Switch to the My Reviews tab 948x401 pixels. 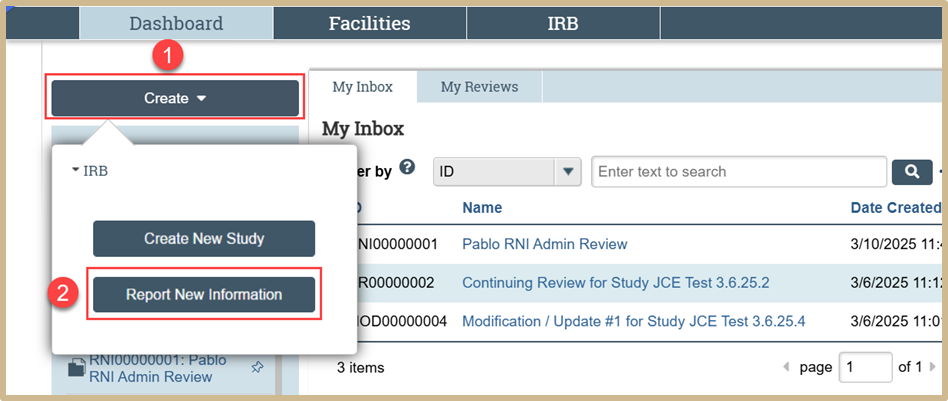point(479,87)
